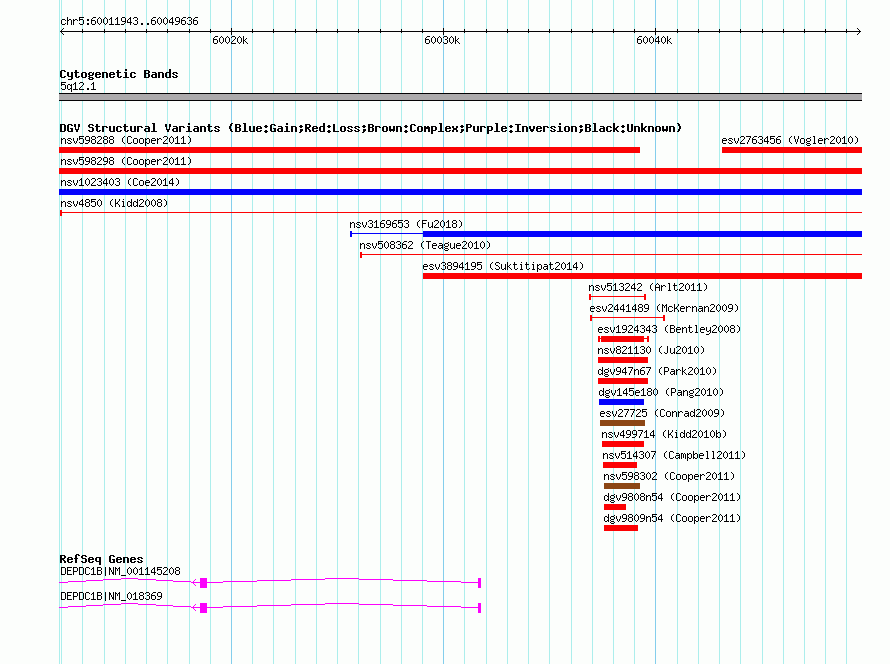This screenshot has height=664, width=890.
Task: Click the NM_018369 transcript end exon at right
Action: point(480,608)
